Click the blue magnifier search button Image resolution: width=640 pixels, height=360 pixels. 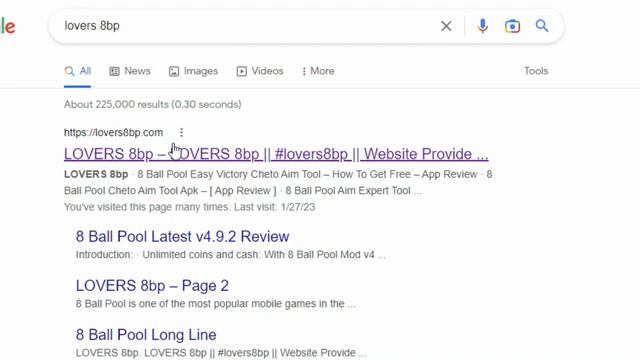(x=542, y=26)
